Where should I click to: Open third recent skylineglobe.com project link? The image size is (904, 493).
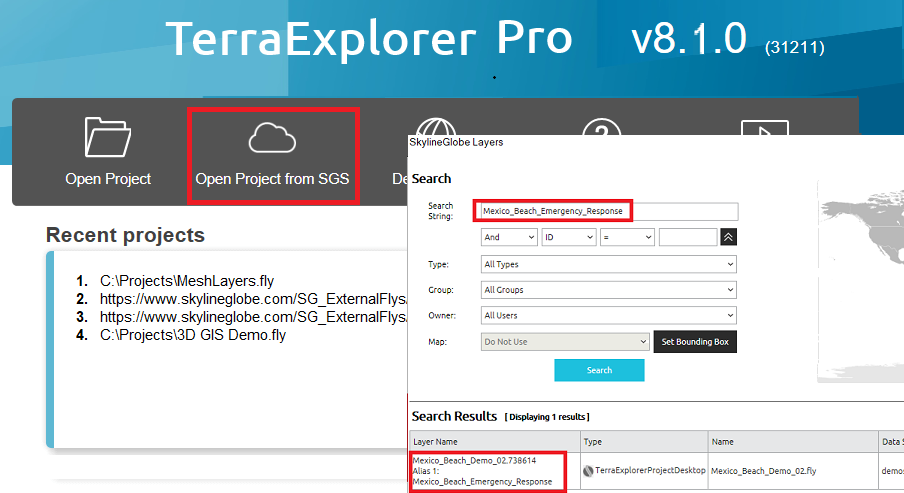[253, 317]
